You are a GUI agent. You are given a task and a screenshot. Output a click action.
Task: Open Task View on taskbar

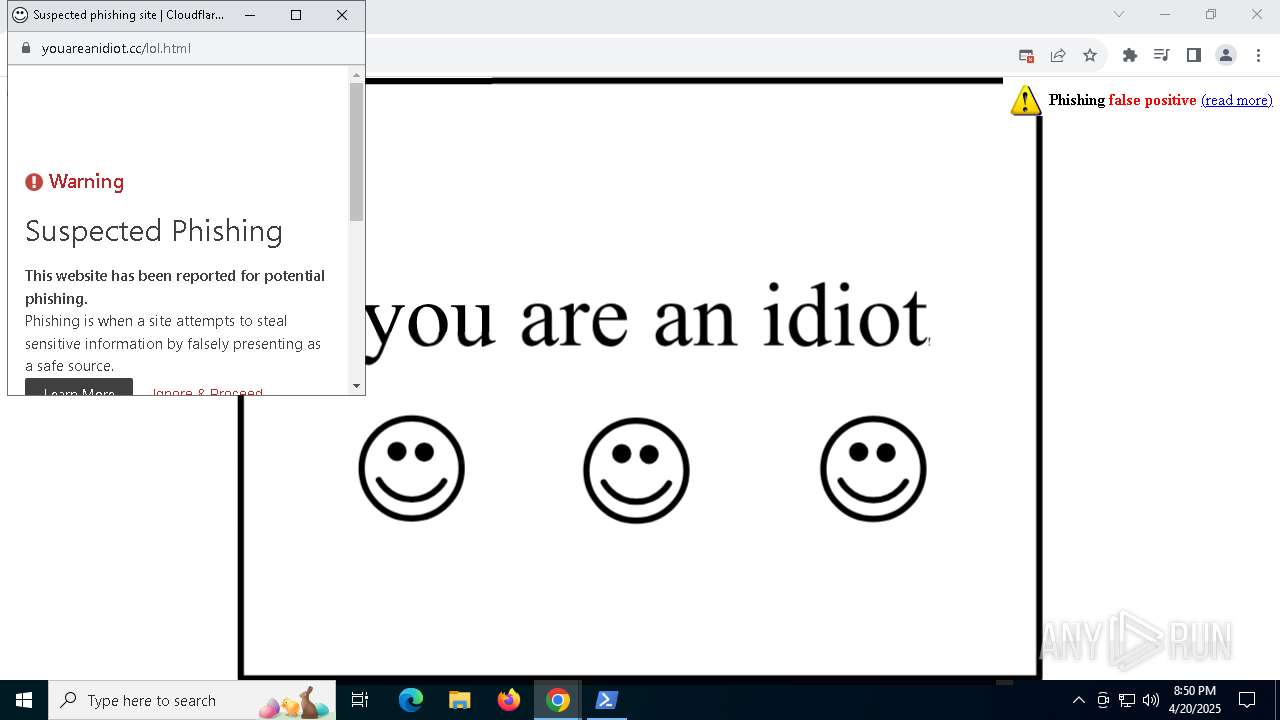point(360,700)
